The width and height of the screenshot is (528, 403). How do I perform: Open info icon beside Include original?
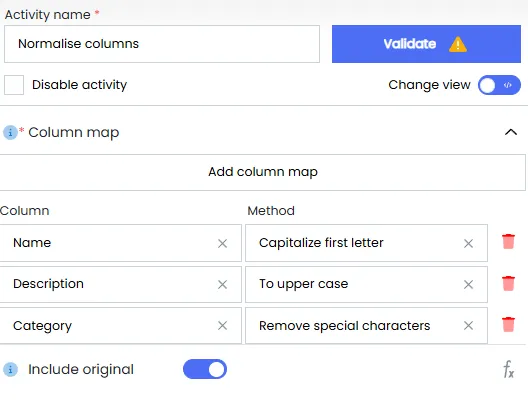click(10, 369)
